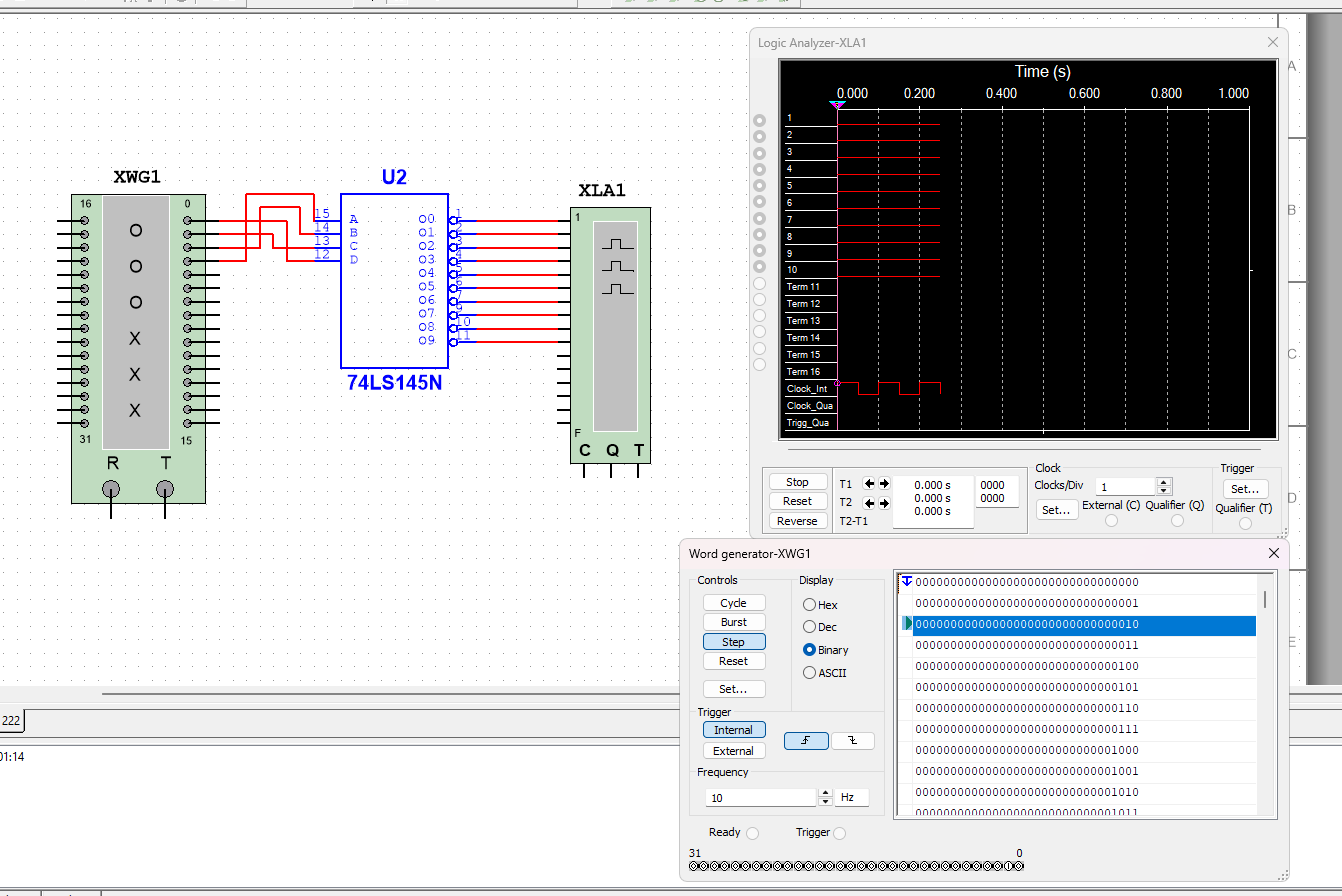
Task: Open the XLA1 logic analyzer instrument
Action: (611, 335)
